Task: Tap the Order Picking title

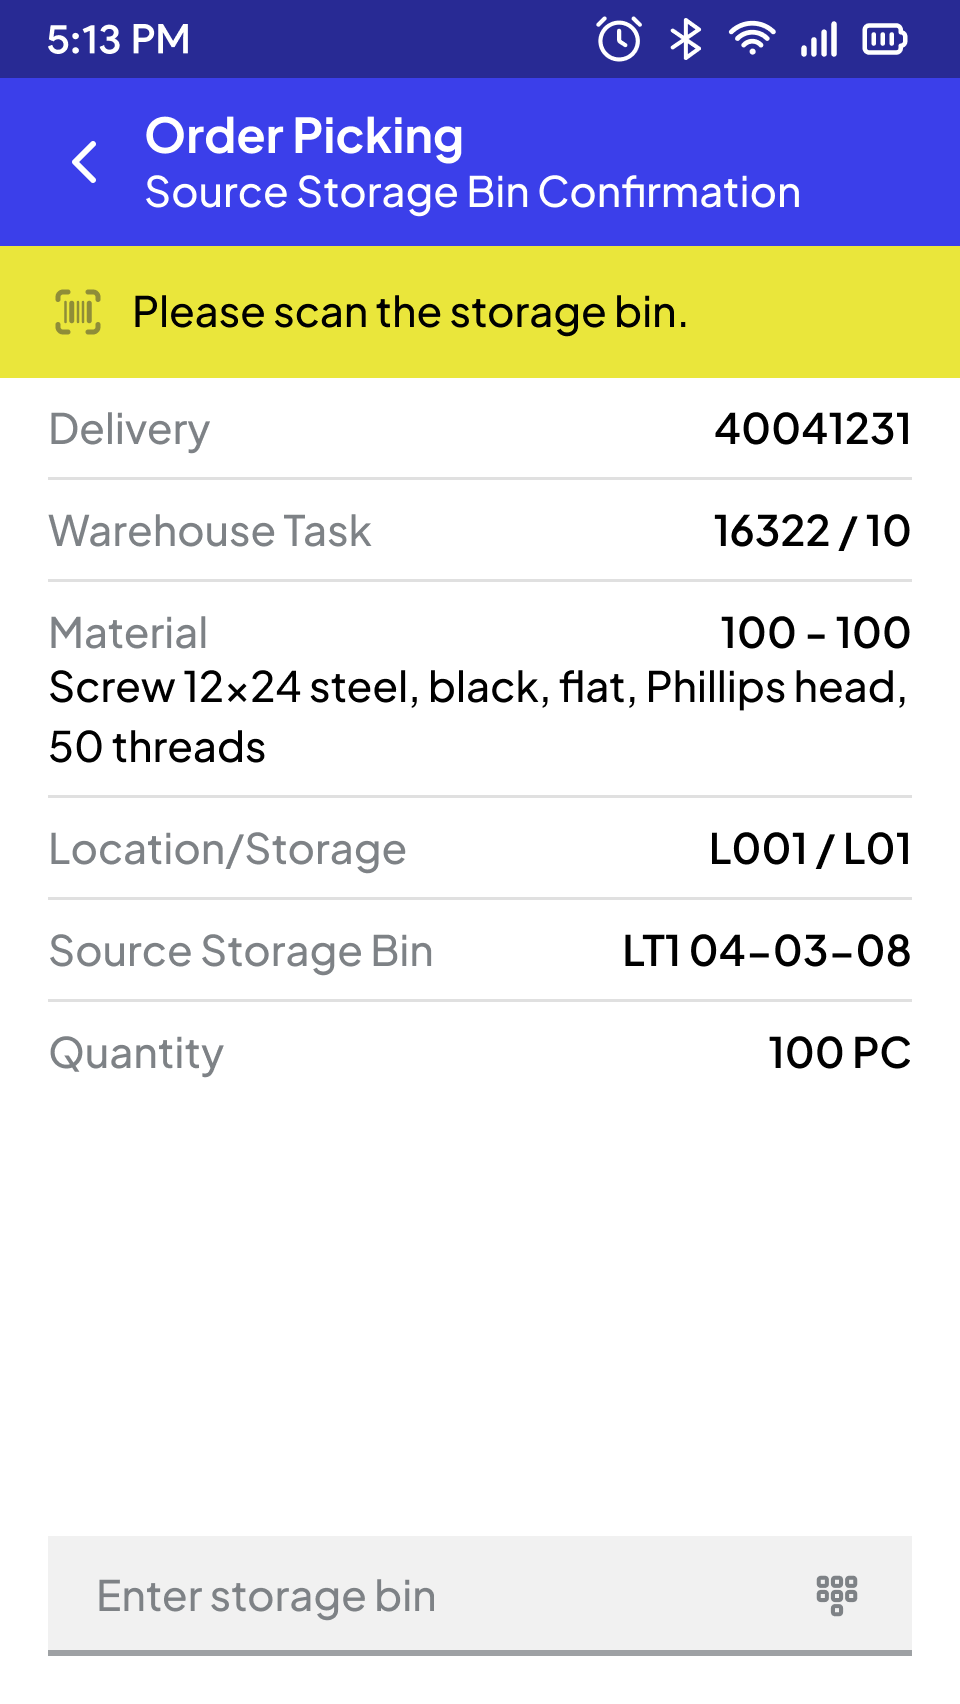Action: click(x=304, y=136)
